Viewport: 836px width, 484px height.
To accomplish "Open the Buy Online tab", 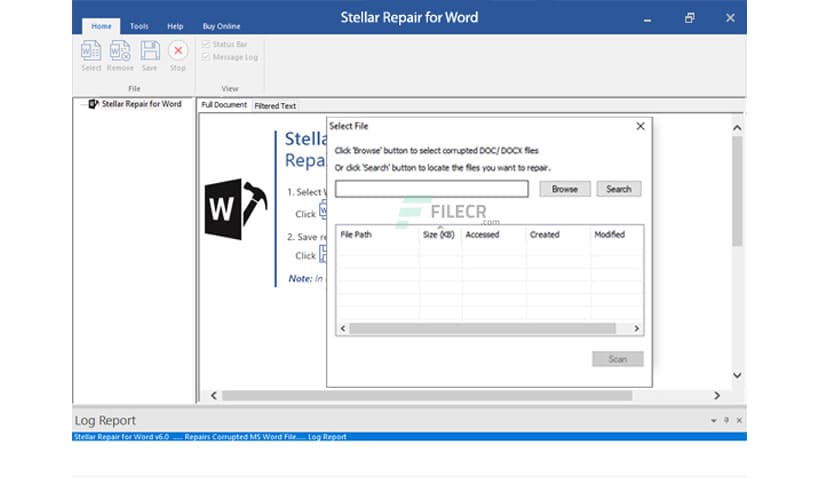I will tap(221, 26).
